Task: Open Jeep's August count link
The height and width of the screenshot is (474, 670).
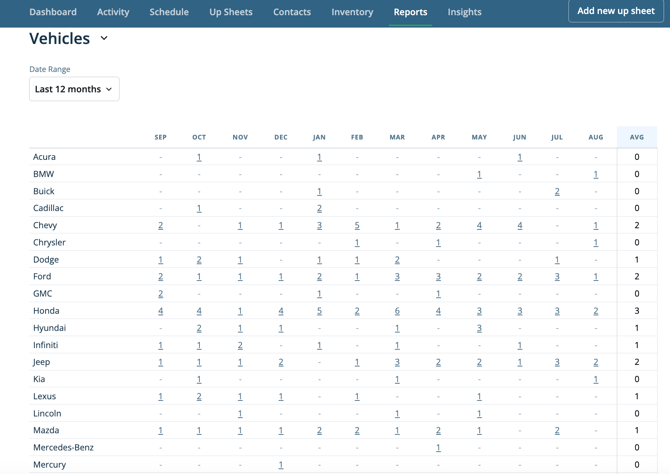Action: pos(596,362)
